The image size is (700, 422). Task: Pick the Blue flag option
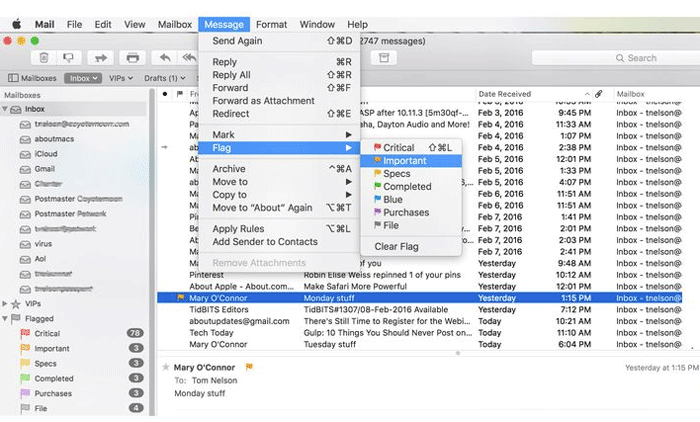point(411,200)
